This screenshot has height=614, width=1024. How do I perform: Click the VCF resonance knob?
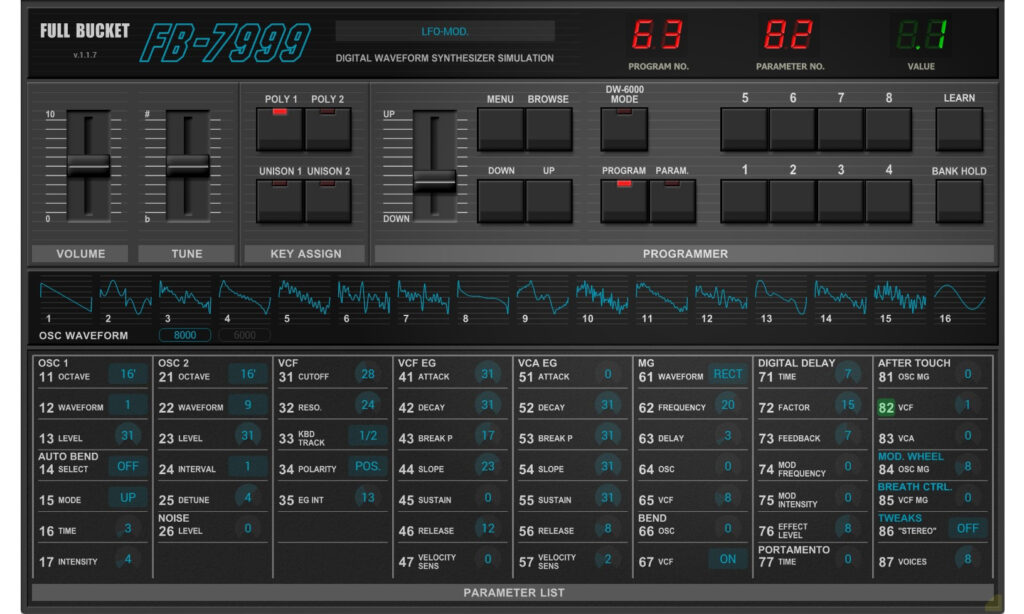pyautogui.click(x=368, y=405)
